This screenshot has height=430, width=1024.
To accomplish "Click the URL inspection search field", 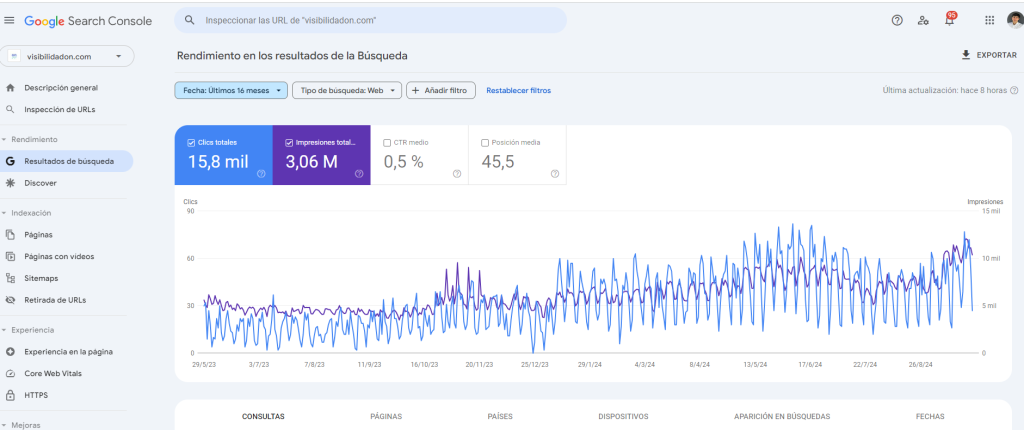I will point(370,20).
